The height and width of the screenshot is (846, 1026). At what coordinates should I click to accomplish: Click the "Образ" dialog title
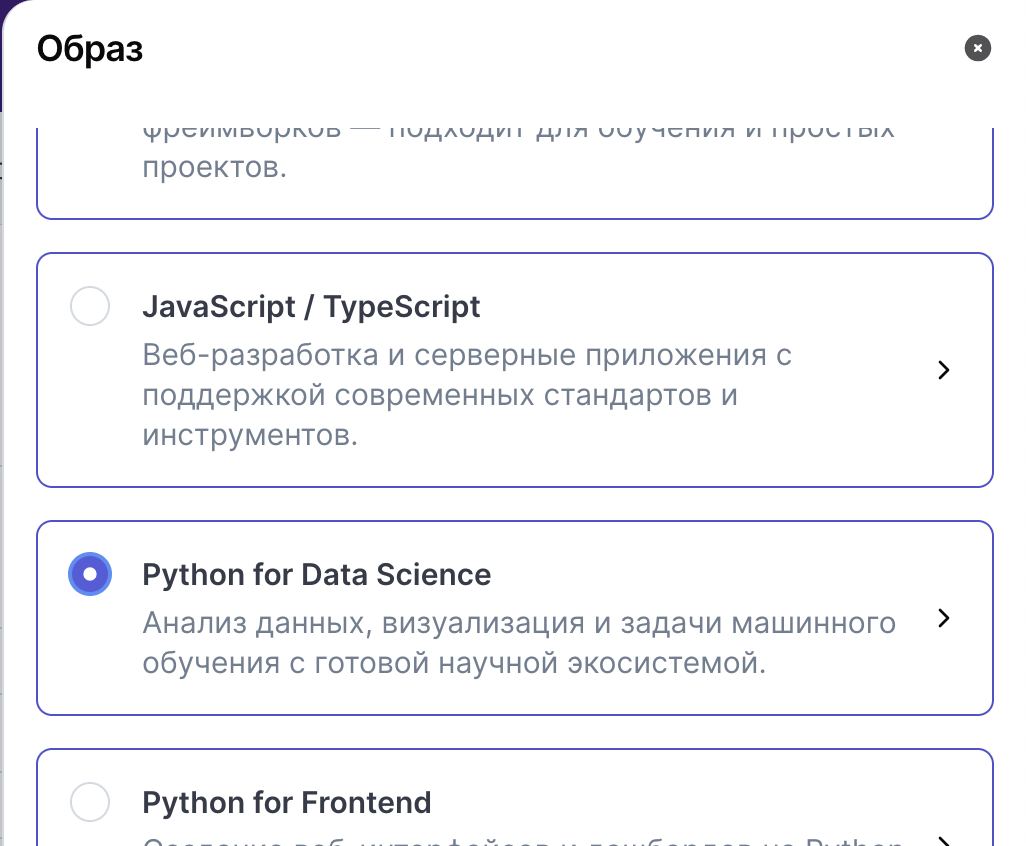pos(90,48)
